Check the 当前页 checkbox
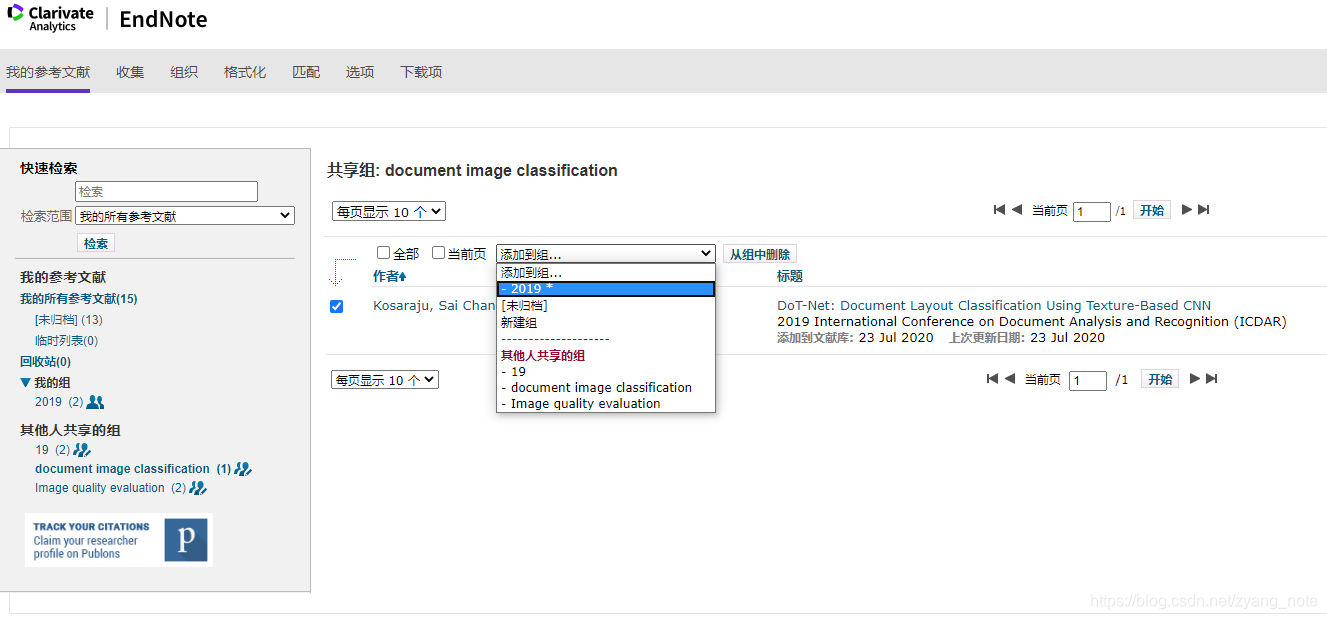1327x619 pixels. tap(438, 252)
